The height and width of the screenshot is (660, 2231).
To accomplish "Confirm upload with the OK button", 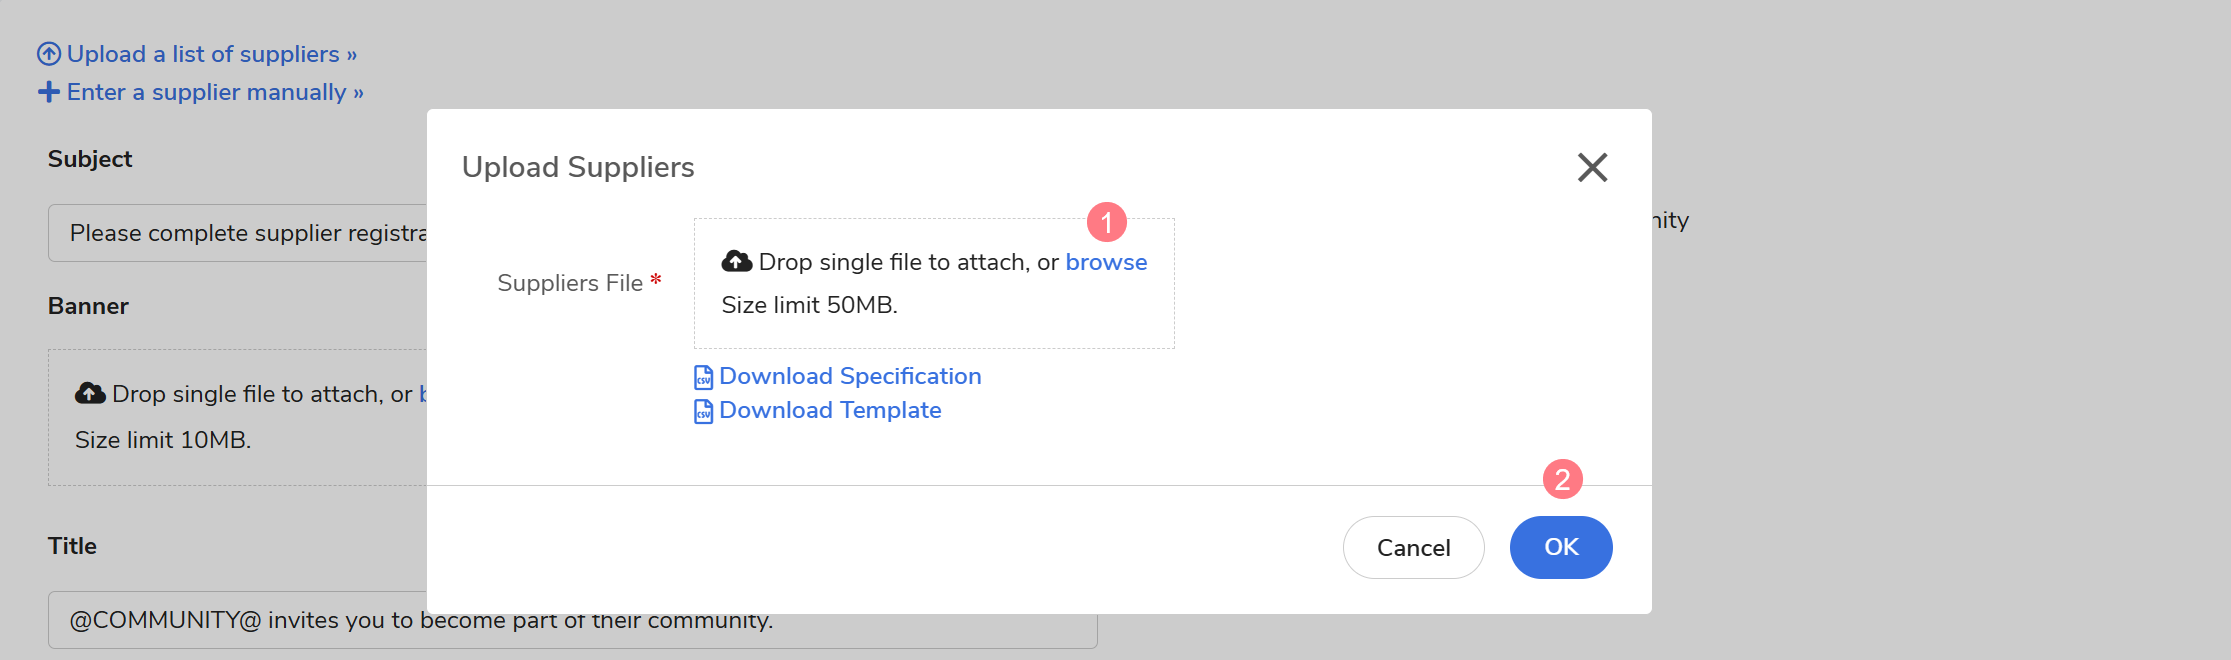I will 1560,547.
